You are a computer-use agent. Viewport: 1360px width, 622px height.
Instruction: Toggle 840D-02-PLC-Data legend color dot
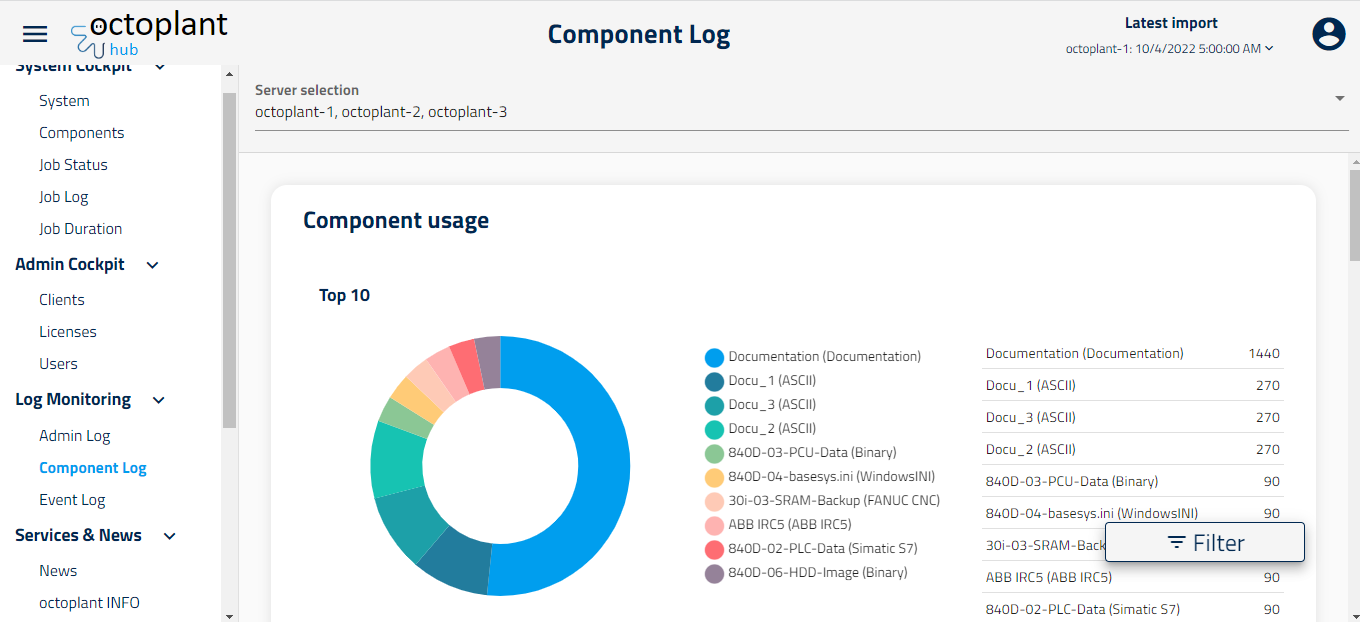714,549
